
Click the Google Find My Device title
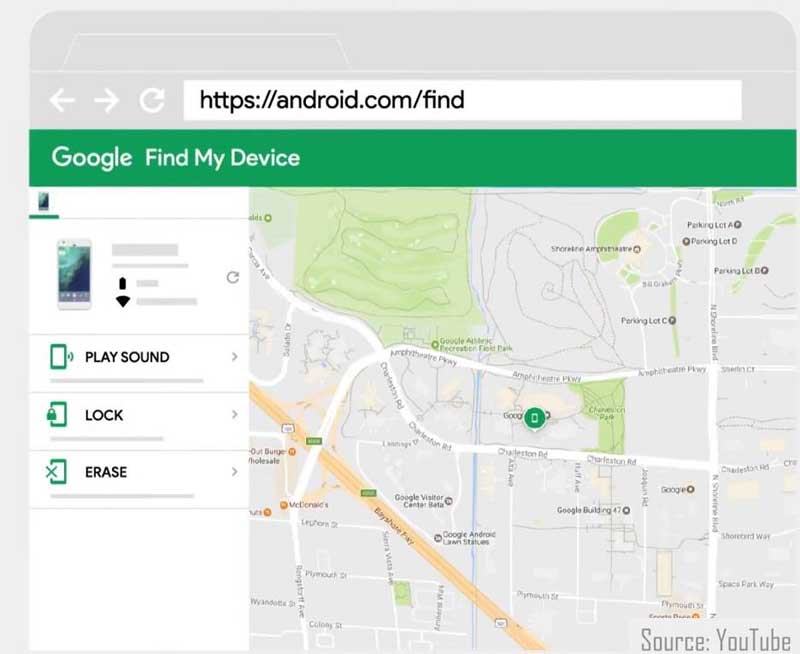tap(176, 158)
